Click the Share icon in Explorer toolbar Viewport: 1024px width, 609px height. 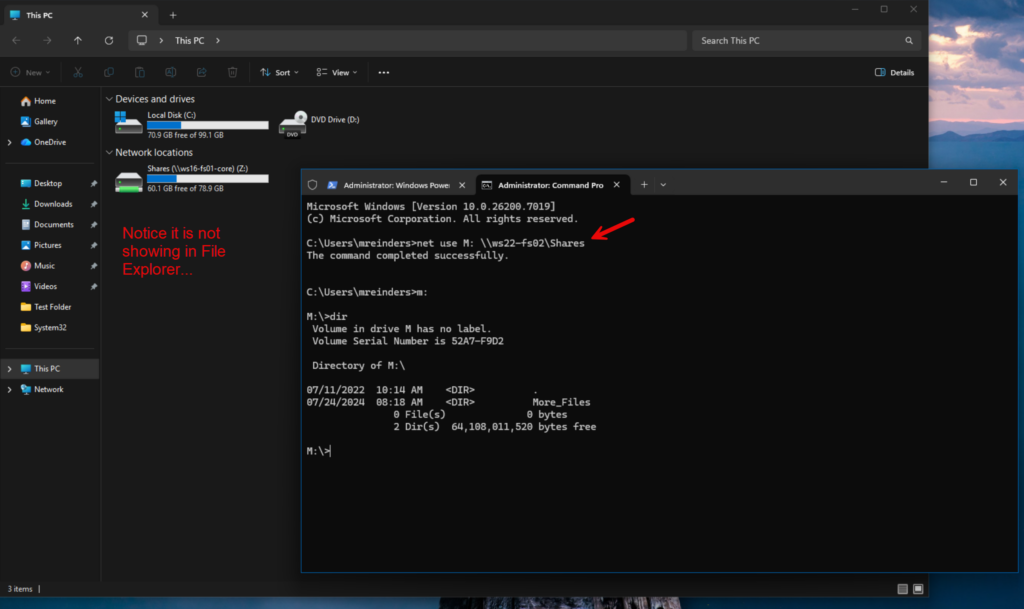click(x=201, y=72)
